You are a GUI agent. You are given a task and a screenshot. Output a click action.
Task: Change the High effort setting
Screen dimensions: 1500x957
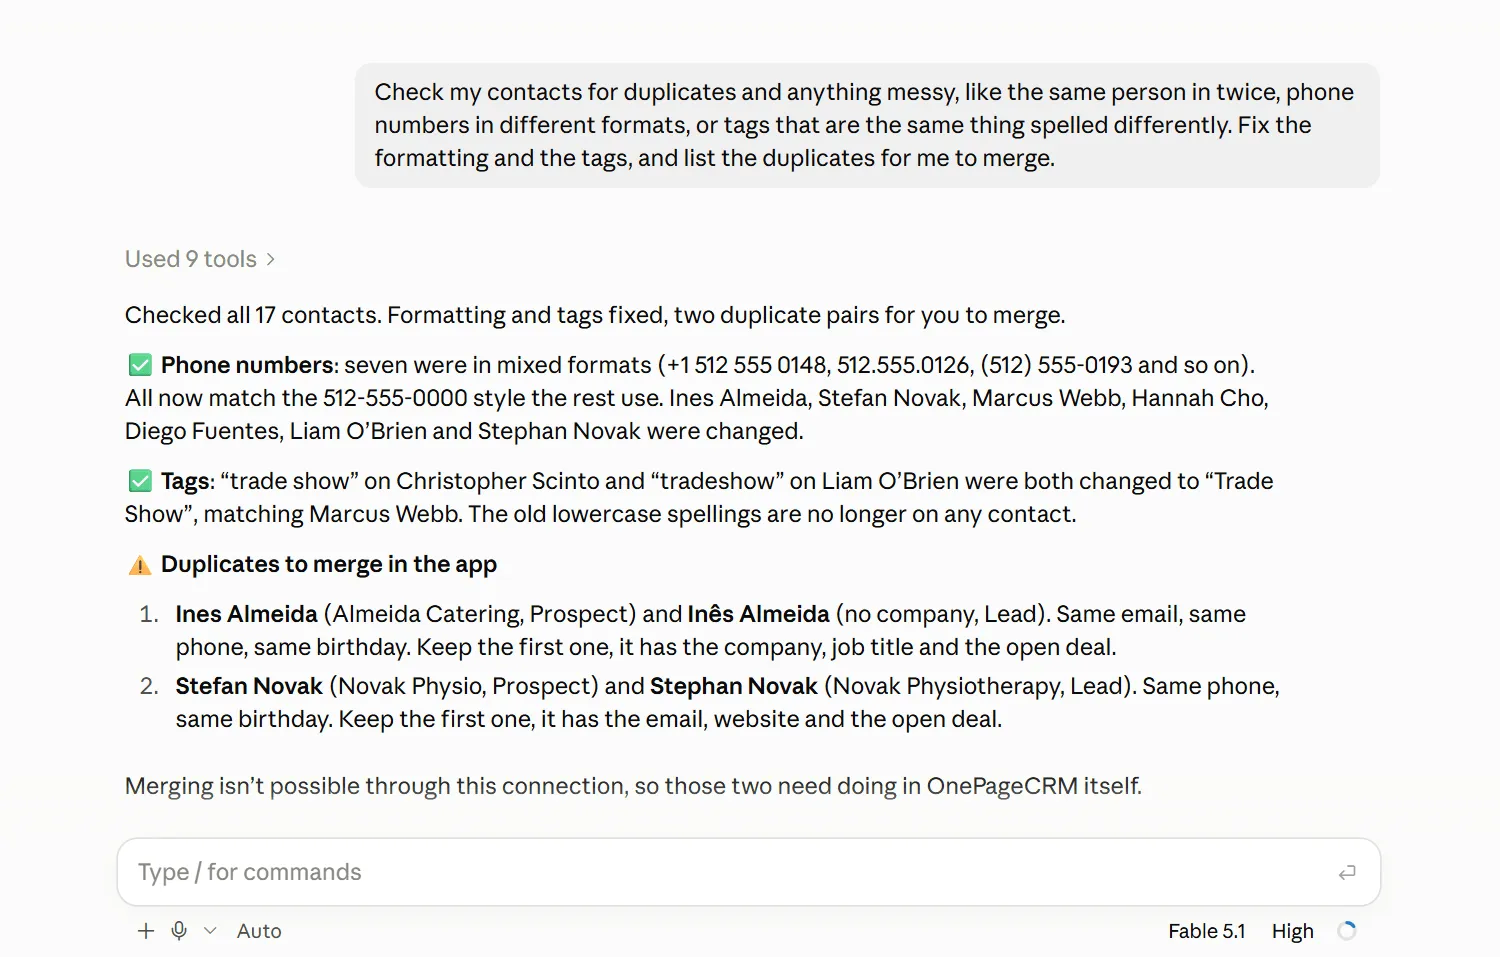(x=1292, y=931)
